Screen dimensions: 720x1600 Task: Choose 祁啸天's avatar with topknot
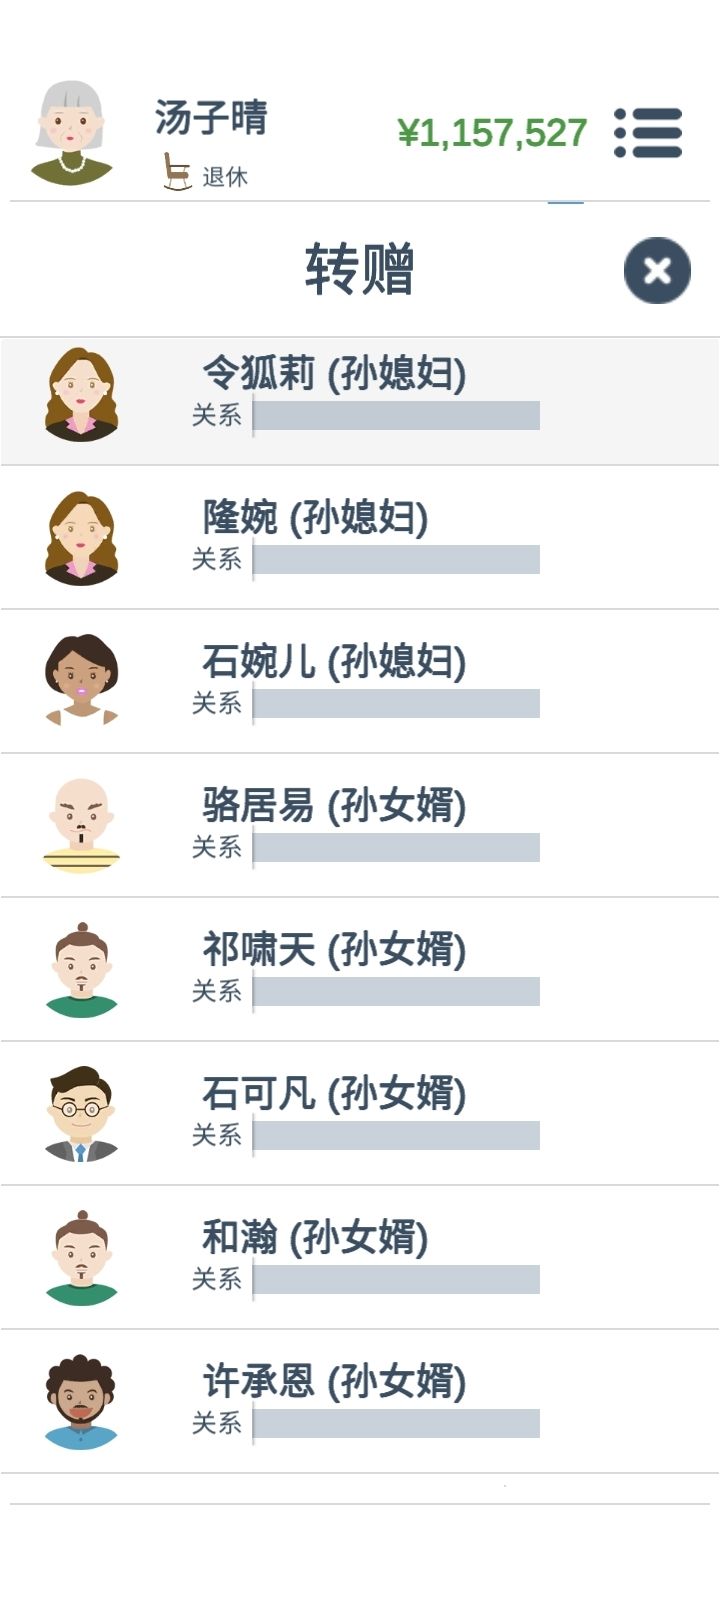pos(81,970)
